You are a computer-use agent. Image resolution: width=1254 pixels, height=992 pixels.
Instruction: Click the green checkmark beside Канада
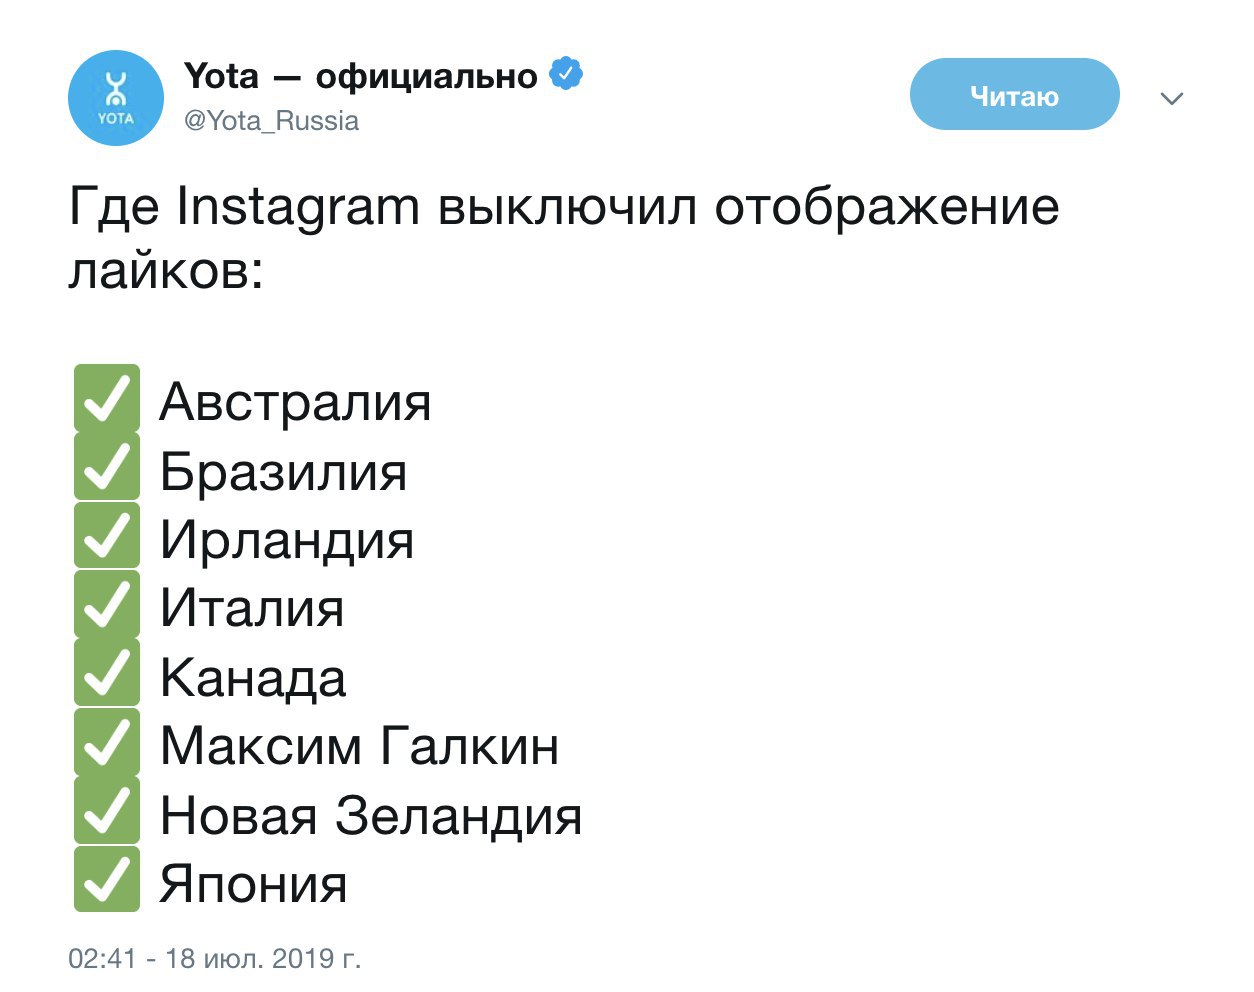[107, 674]
